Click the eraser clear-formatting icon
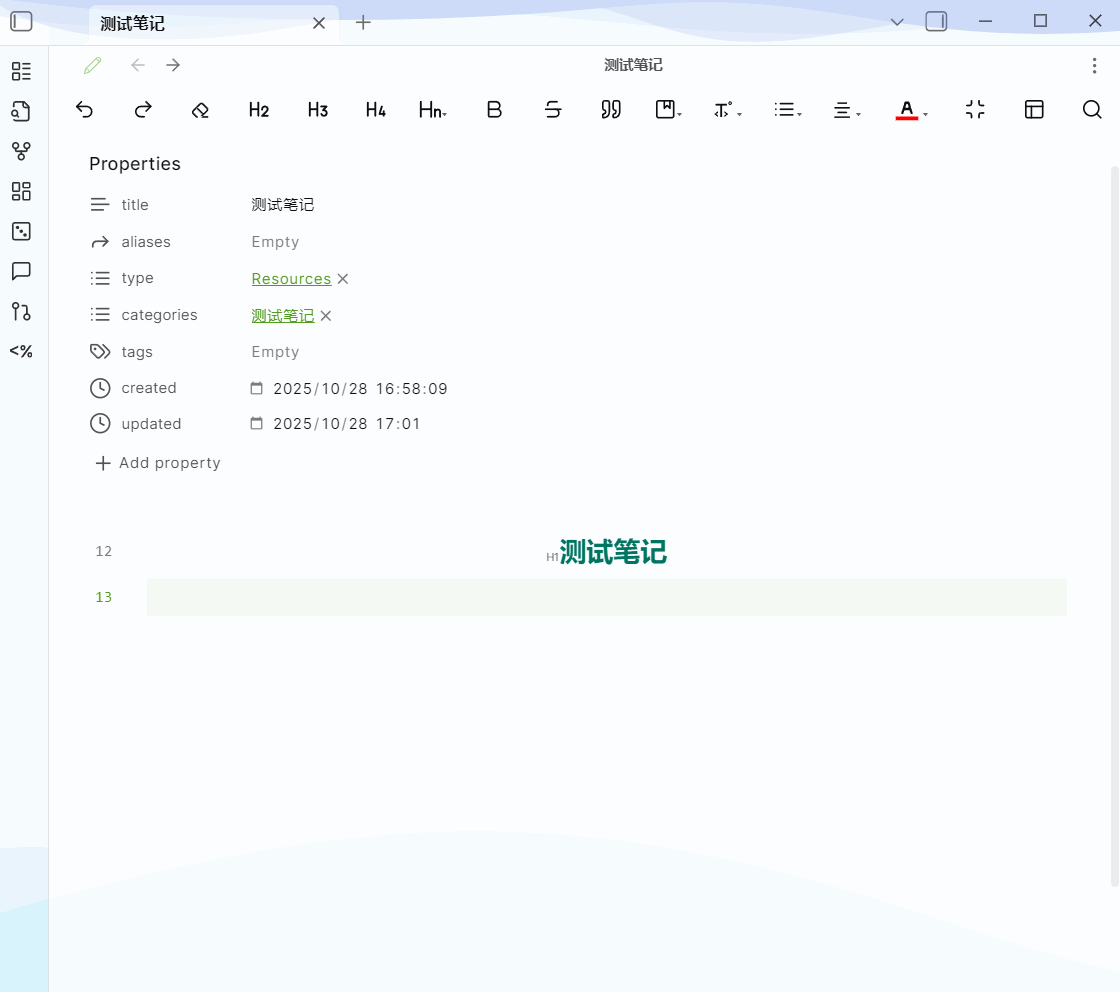The height and width of the screenshot is (992, 1120). tap(200, 110)
